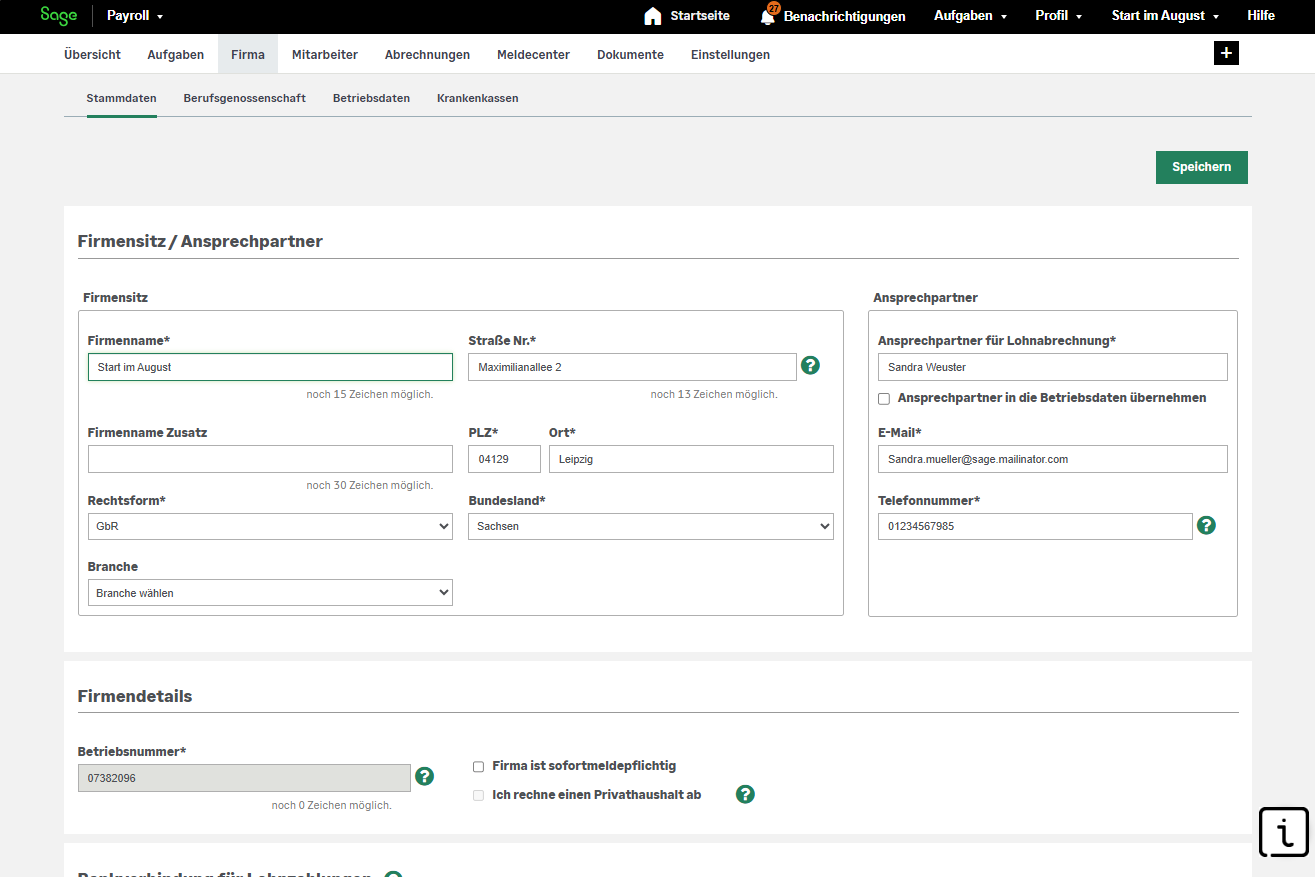Viewport: 1315px width, 877px height.
Task: Go to the Abrechnungen section
Action: pos(427,55)
